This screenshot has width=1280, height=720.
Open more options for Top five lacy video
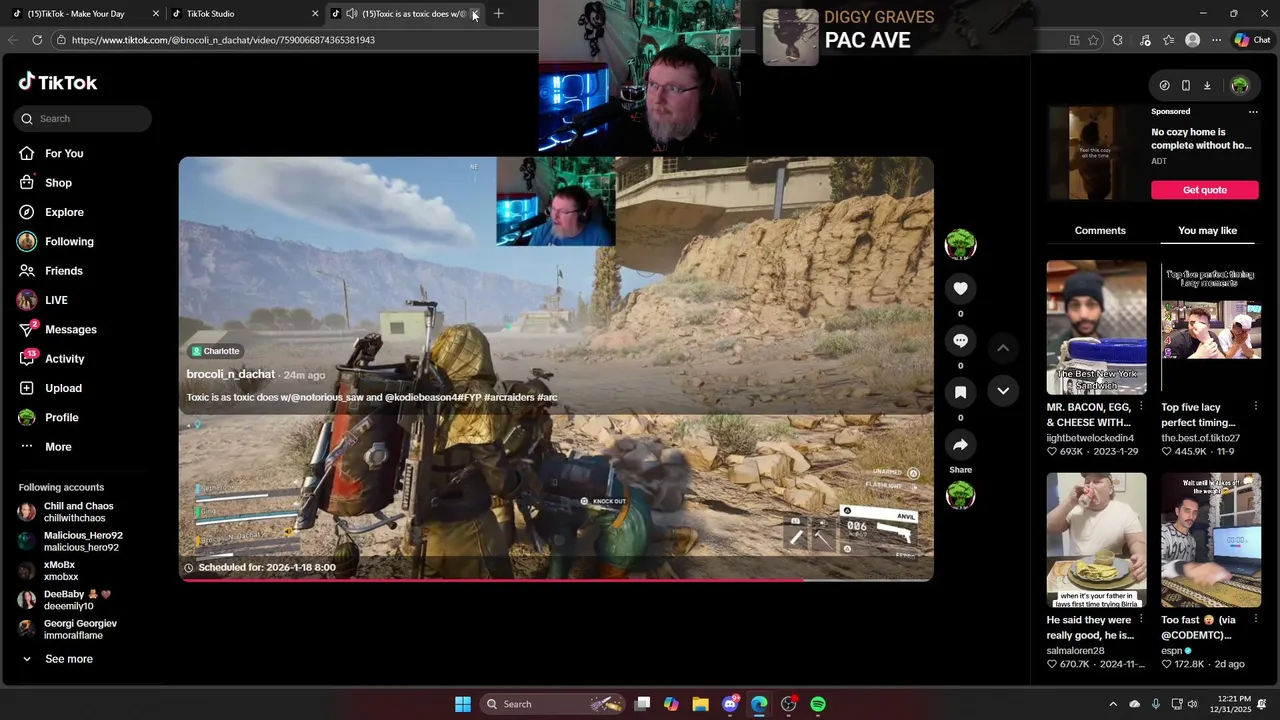tap(1256, 407)
